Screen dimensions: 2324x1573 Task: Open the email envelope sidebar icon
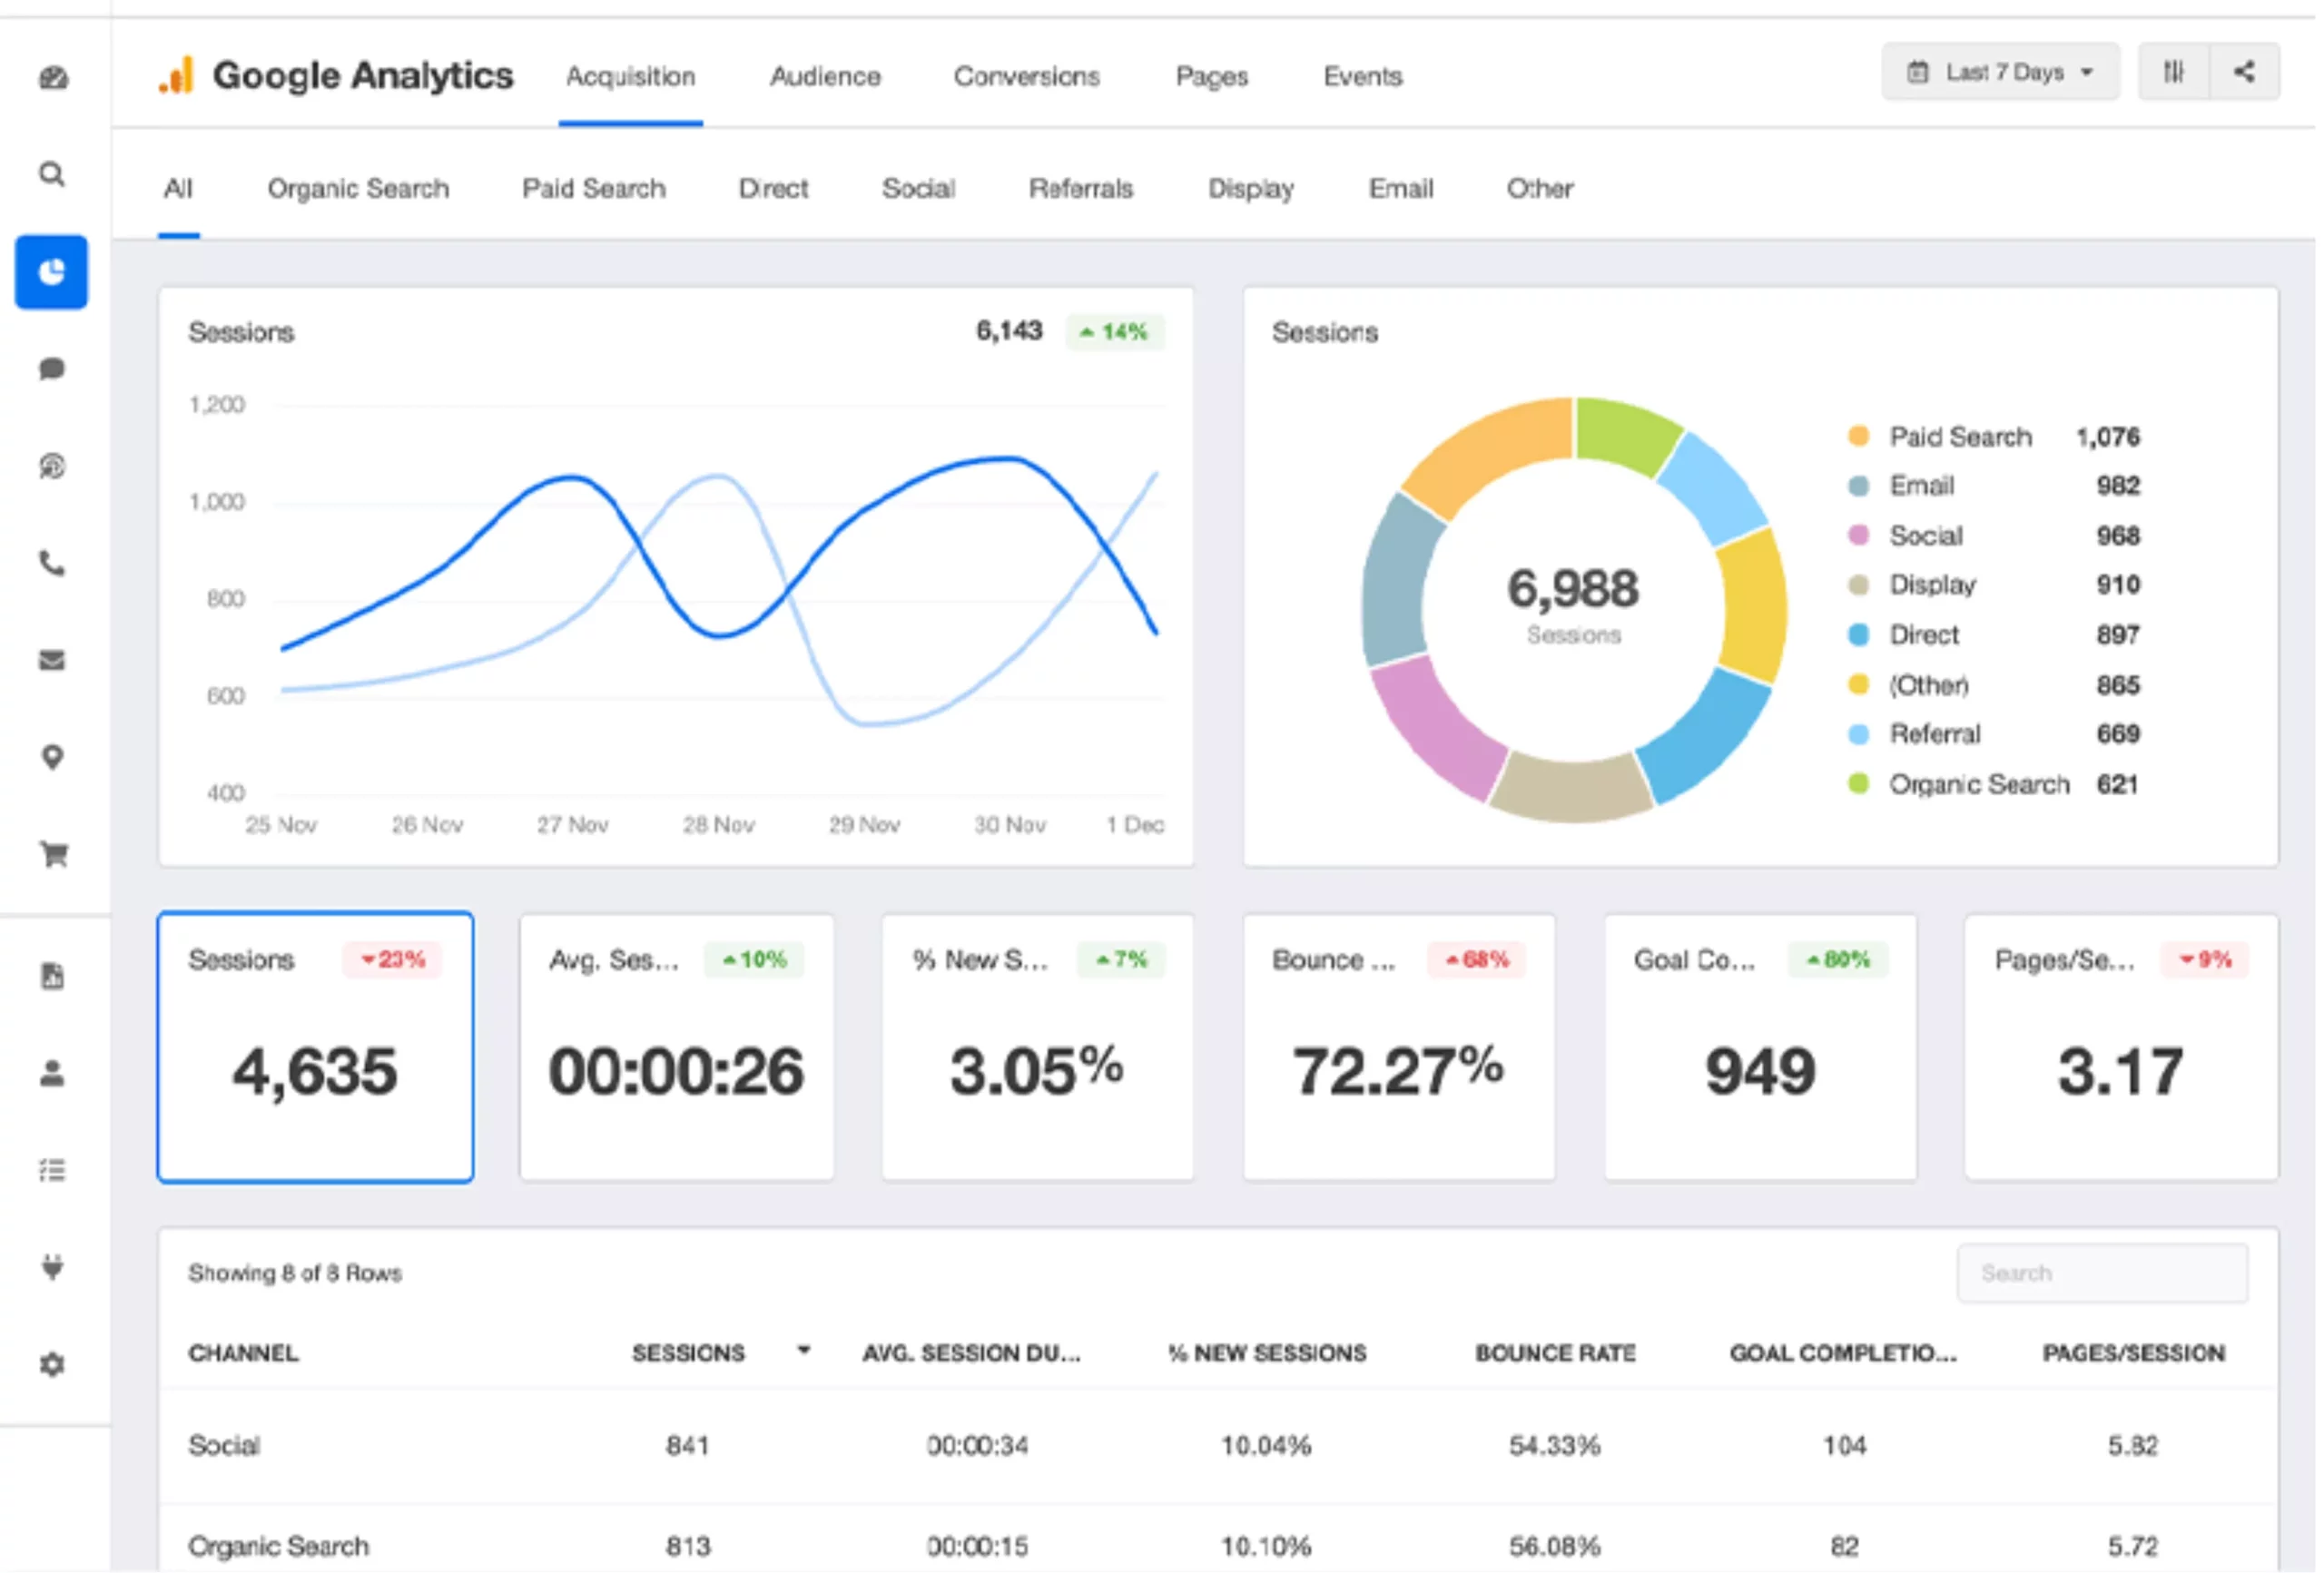[x=52, y=661]
